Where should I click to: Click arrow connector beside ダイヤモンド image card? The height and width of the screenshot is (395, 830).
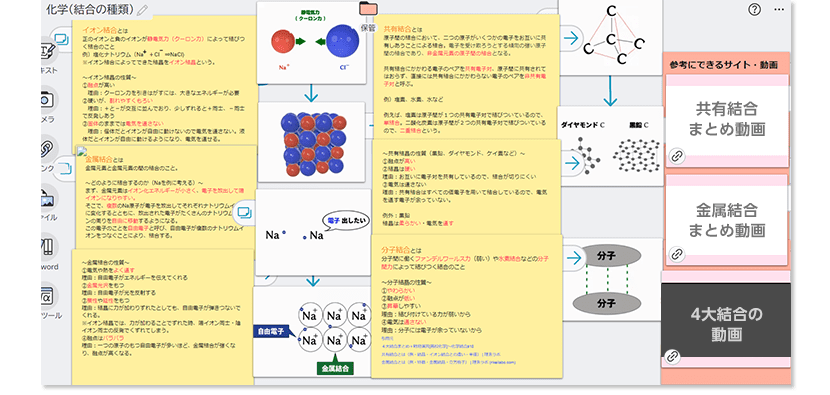pyautogui.click(x=571, y=162)
